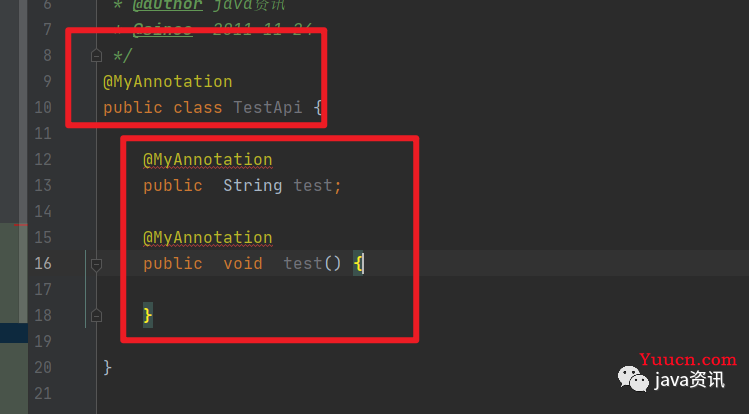Viewport: 749px width, 414px height.
Task: Click the void keyword on line 16
Action: [243, 263]
